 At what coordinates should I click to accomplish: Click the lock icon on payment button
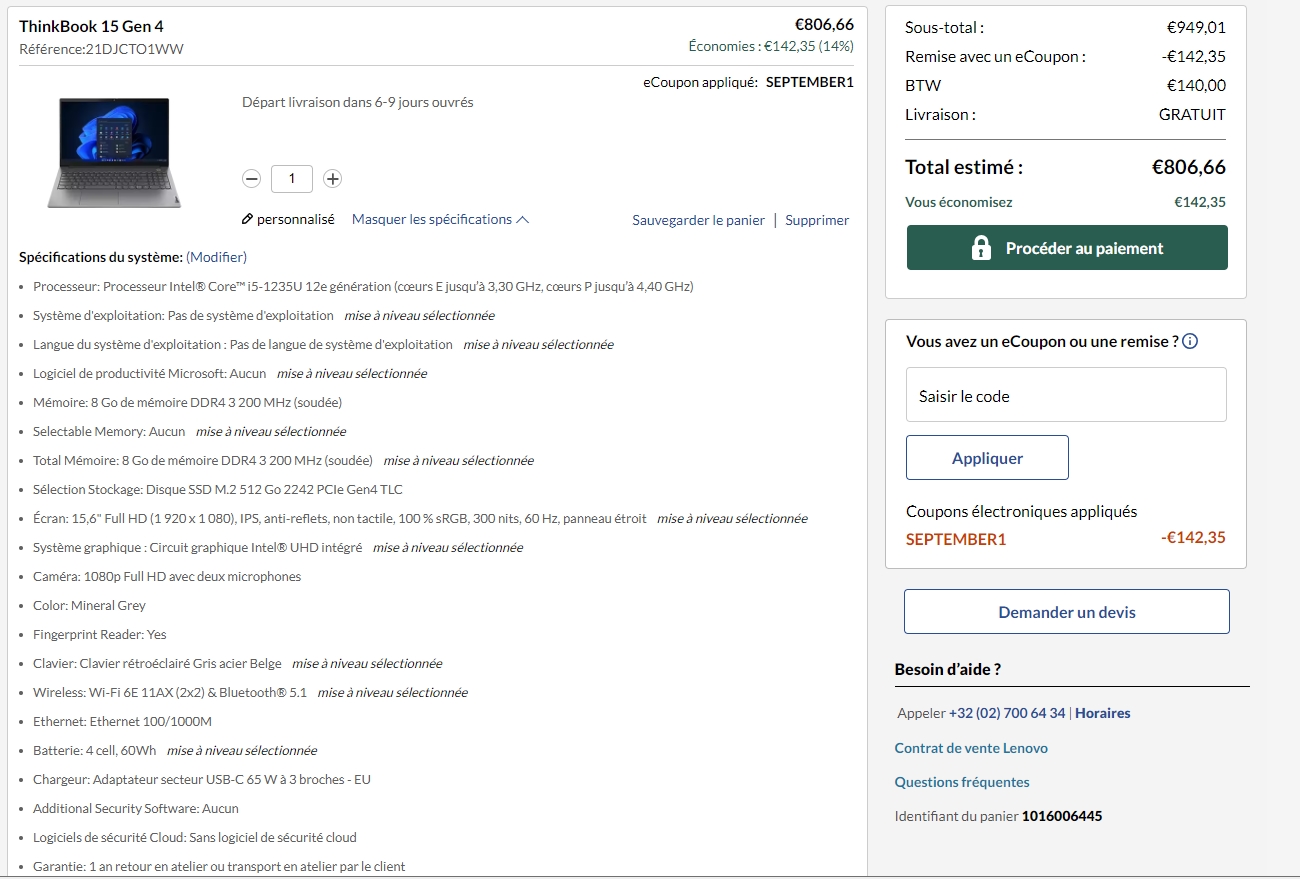pyautogui.click(x=981, y=248)
